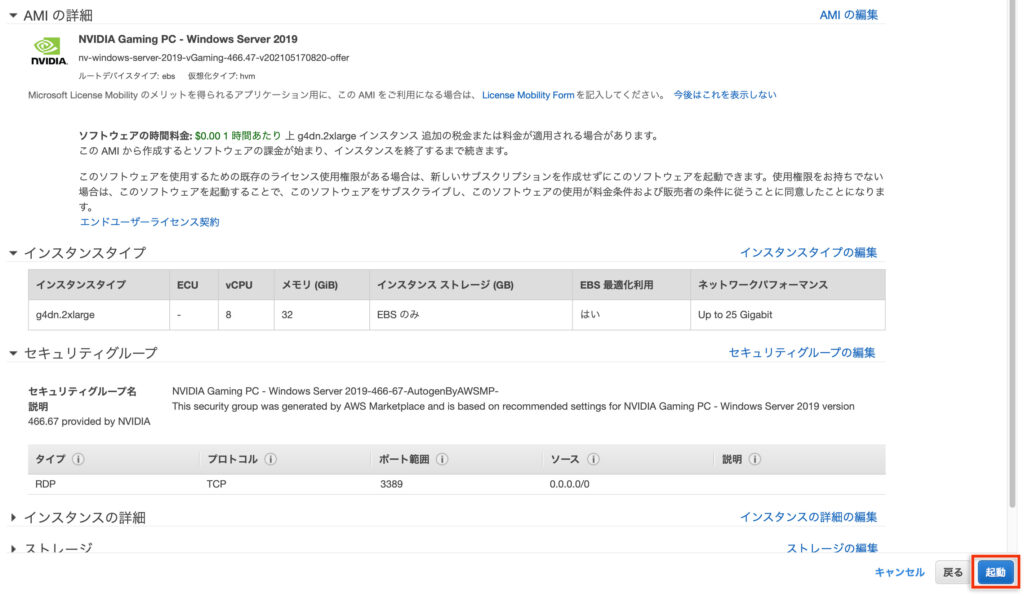Click the メモリ (GiB) column header
This screenshot has width=1024, height=596.
point(322,285)
